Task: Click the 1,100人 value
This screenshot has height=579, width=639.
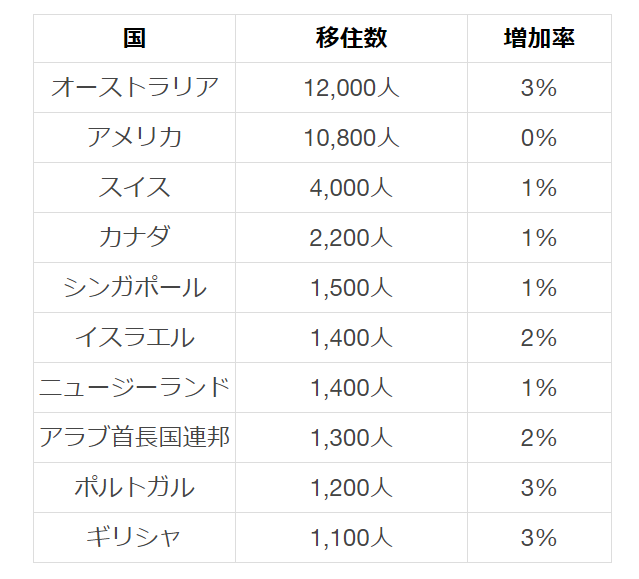Action: [351, 538]
